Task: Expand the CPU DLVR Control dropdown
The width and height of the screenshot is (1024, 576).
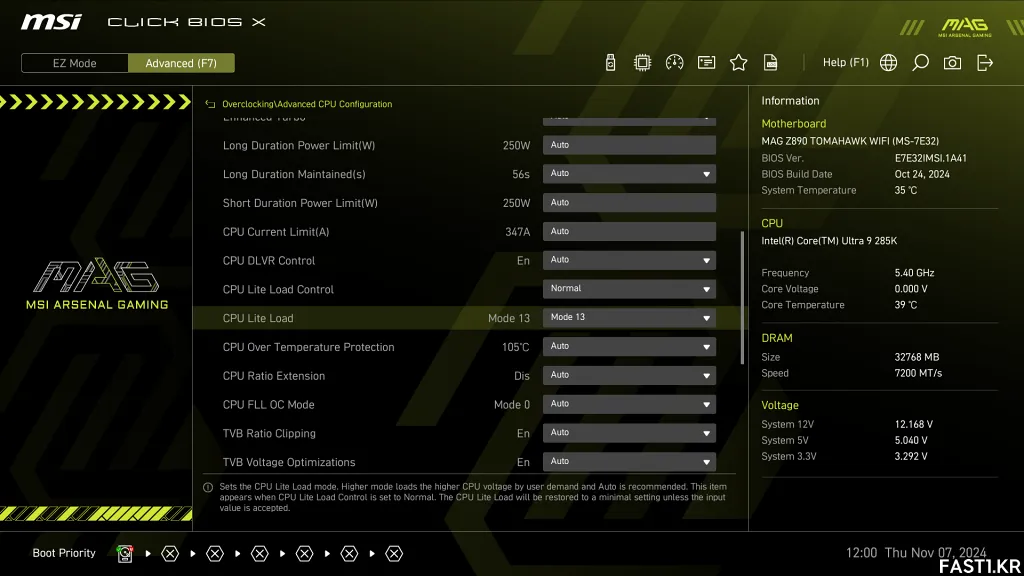Action: click(629, 260)
